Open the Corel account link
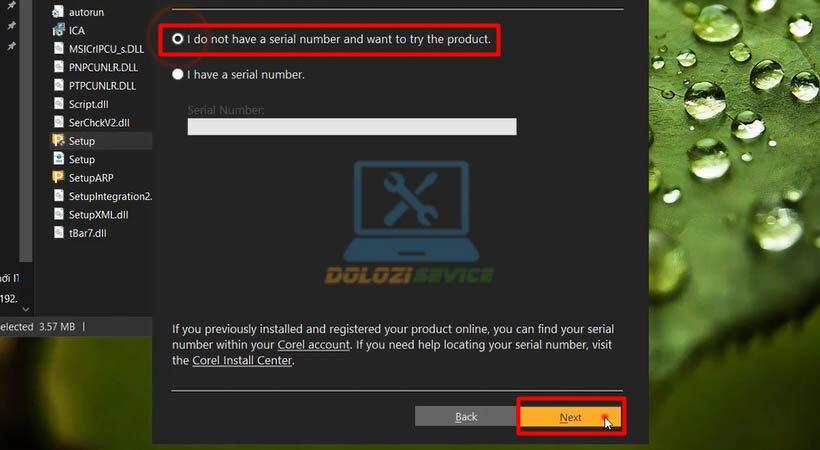 point(313,345)
